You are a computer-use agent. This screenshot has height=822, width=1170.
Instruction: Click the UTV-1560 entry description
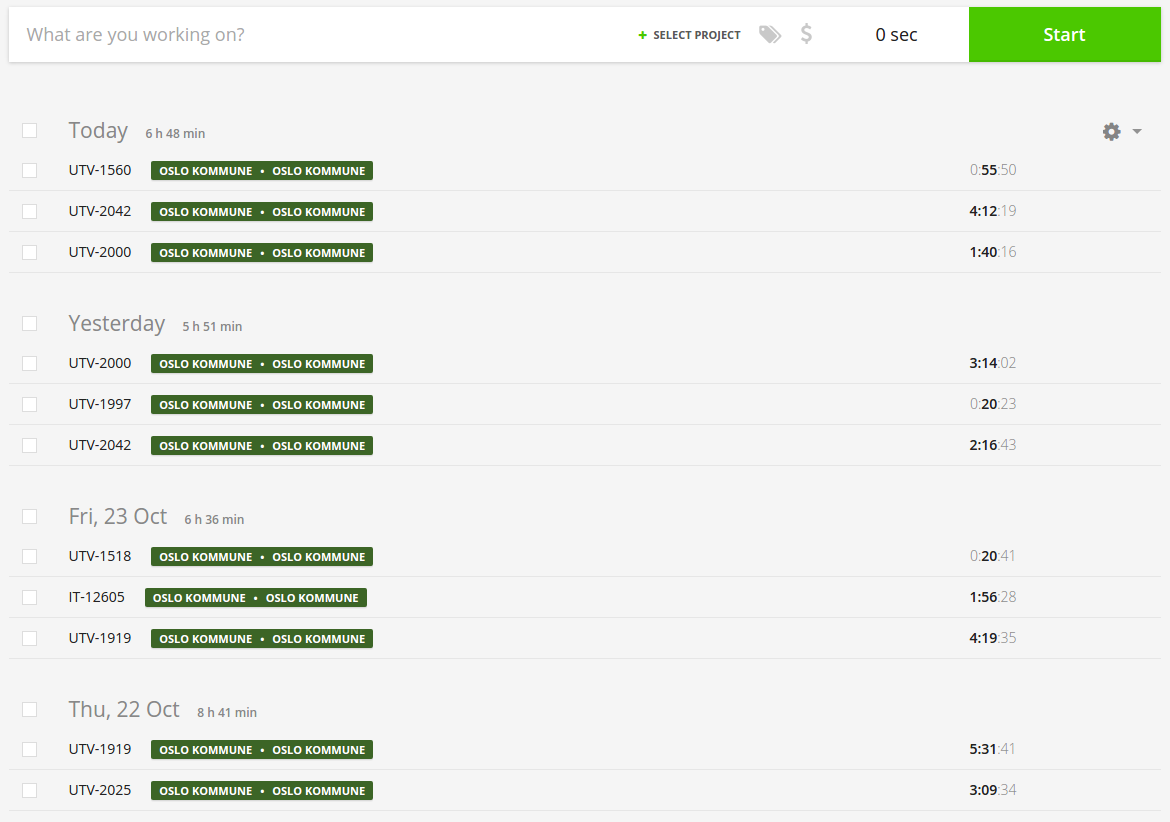click(100, 170)
